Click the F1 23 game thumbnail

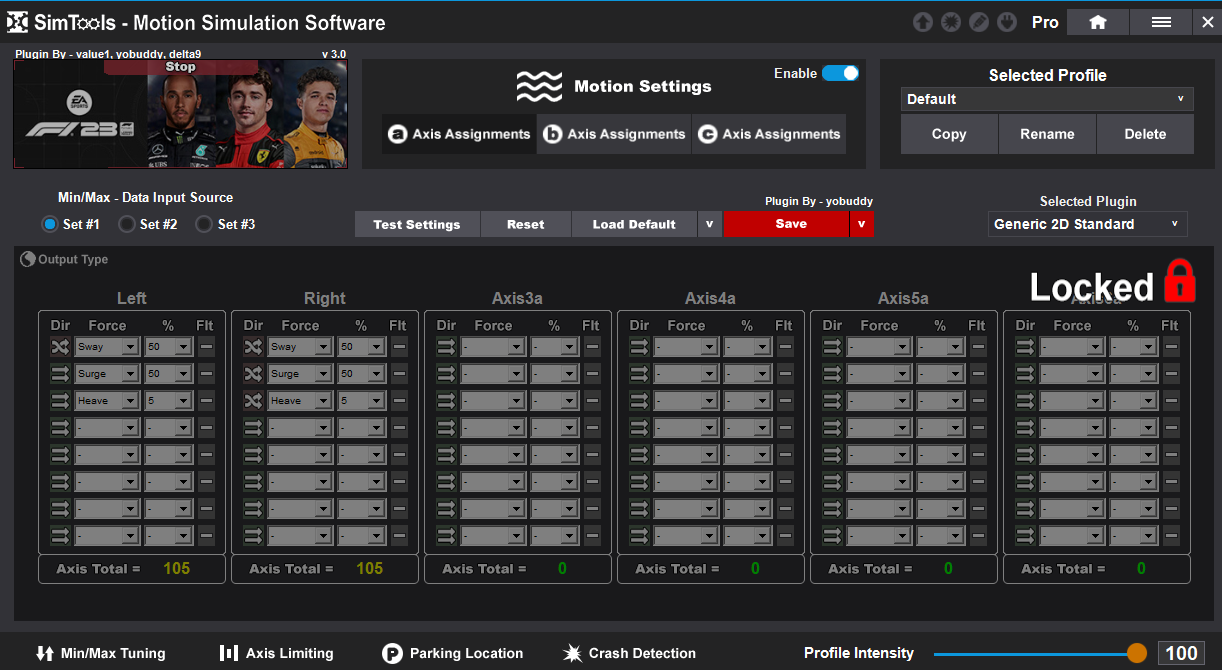(180, 114)
